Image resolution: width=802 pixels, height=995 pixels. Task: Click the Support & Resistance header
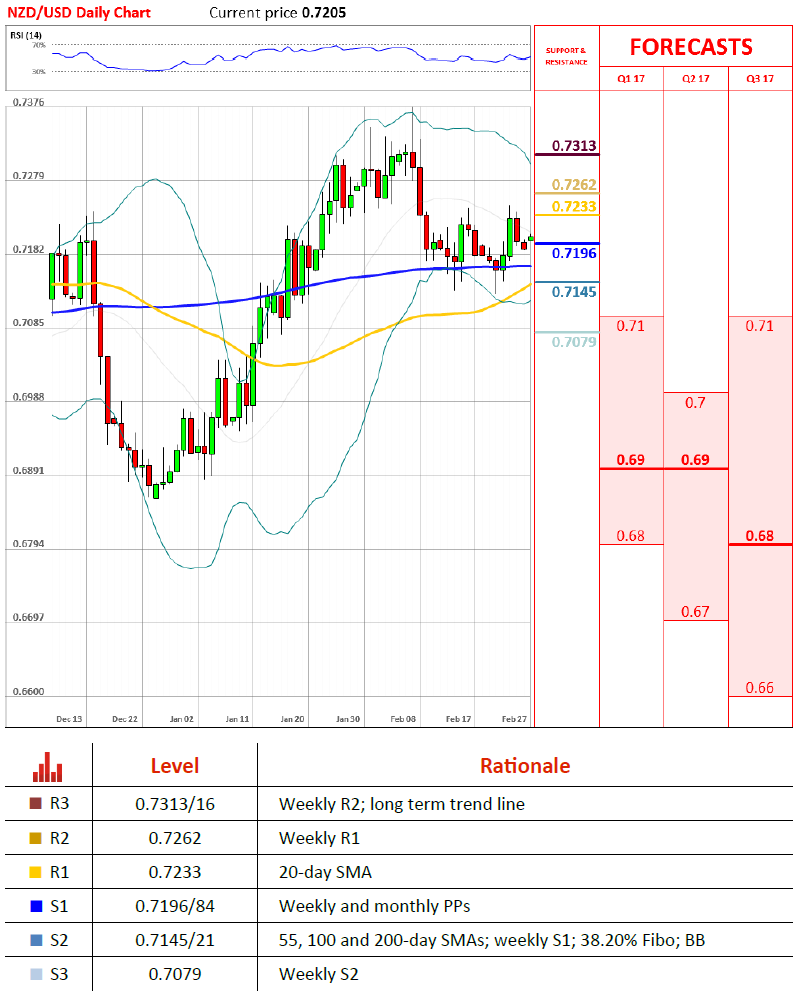pyautogui.click(x=566, y=56)
